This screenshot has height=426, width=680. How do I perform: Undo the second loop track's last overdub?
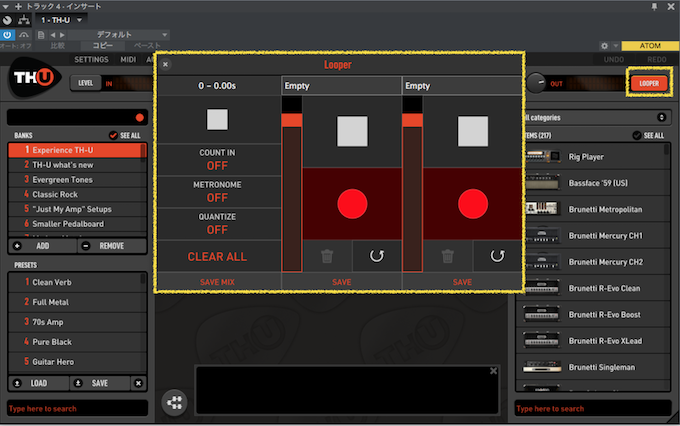(497, 256)
